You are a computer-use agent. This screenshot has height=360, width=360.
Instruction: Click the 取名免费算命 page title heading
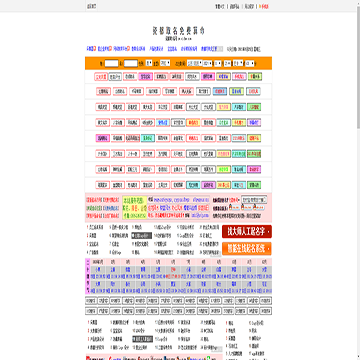[178, 31]
